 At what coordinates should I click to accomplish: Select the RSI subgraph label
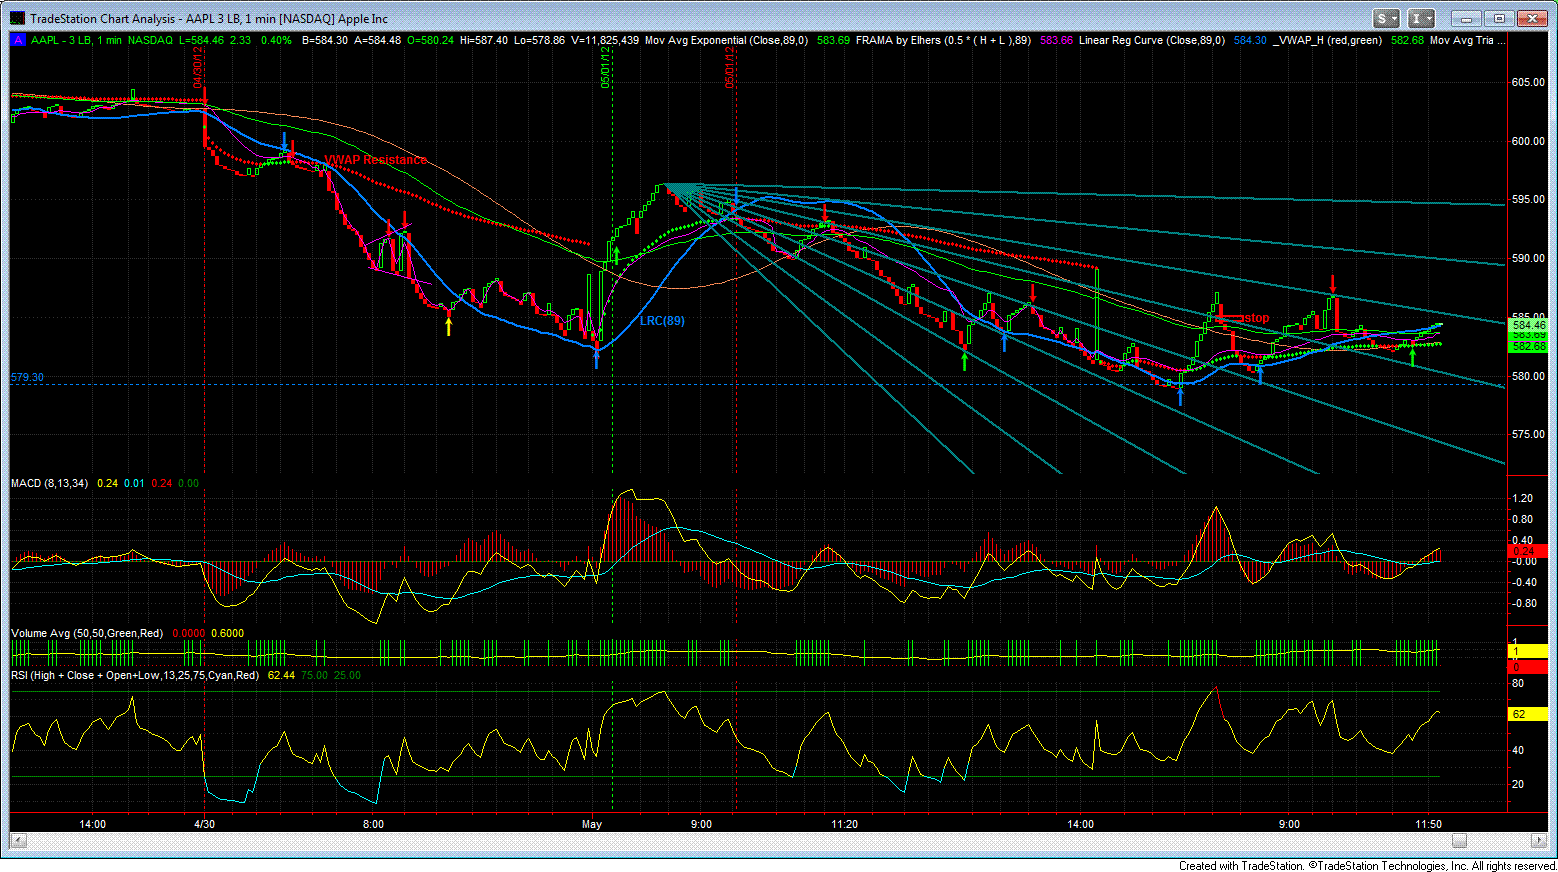(135, 676)
